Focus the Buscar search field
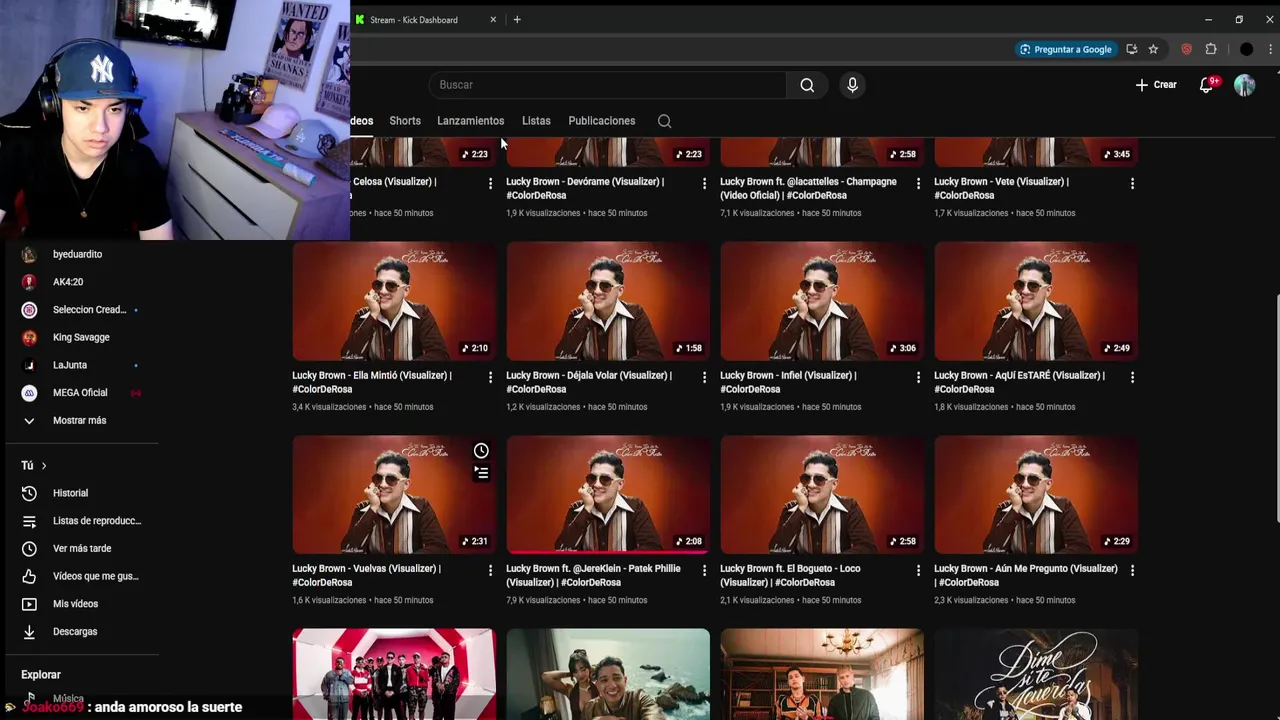The height and width of the screenshot is (720, 1280). point(608,85)
